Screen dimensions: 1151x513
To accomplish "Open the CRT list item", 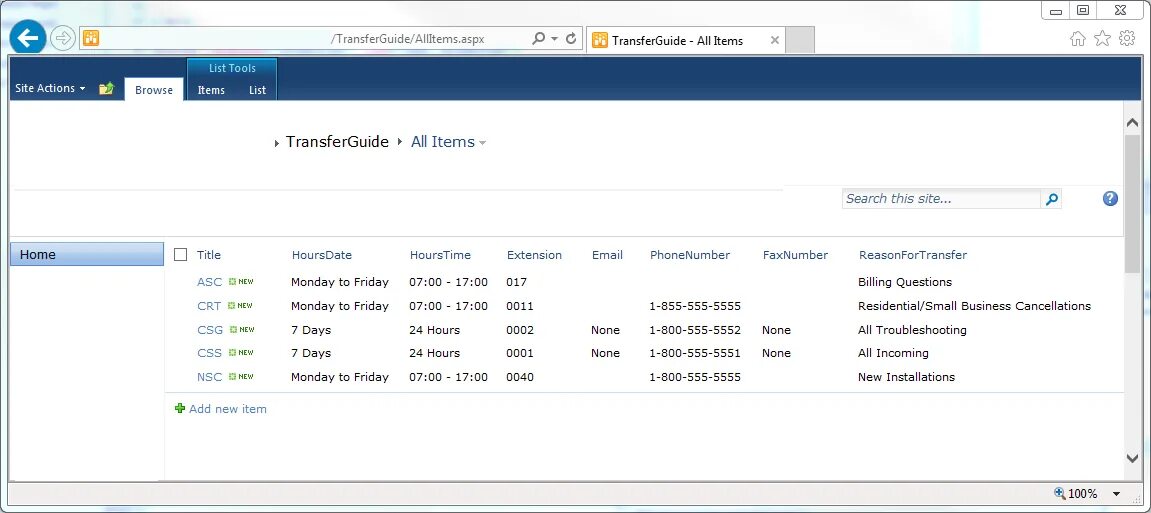I will coord(209,306).
